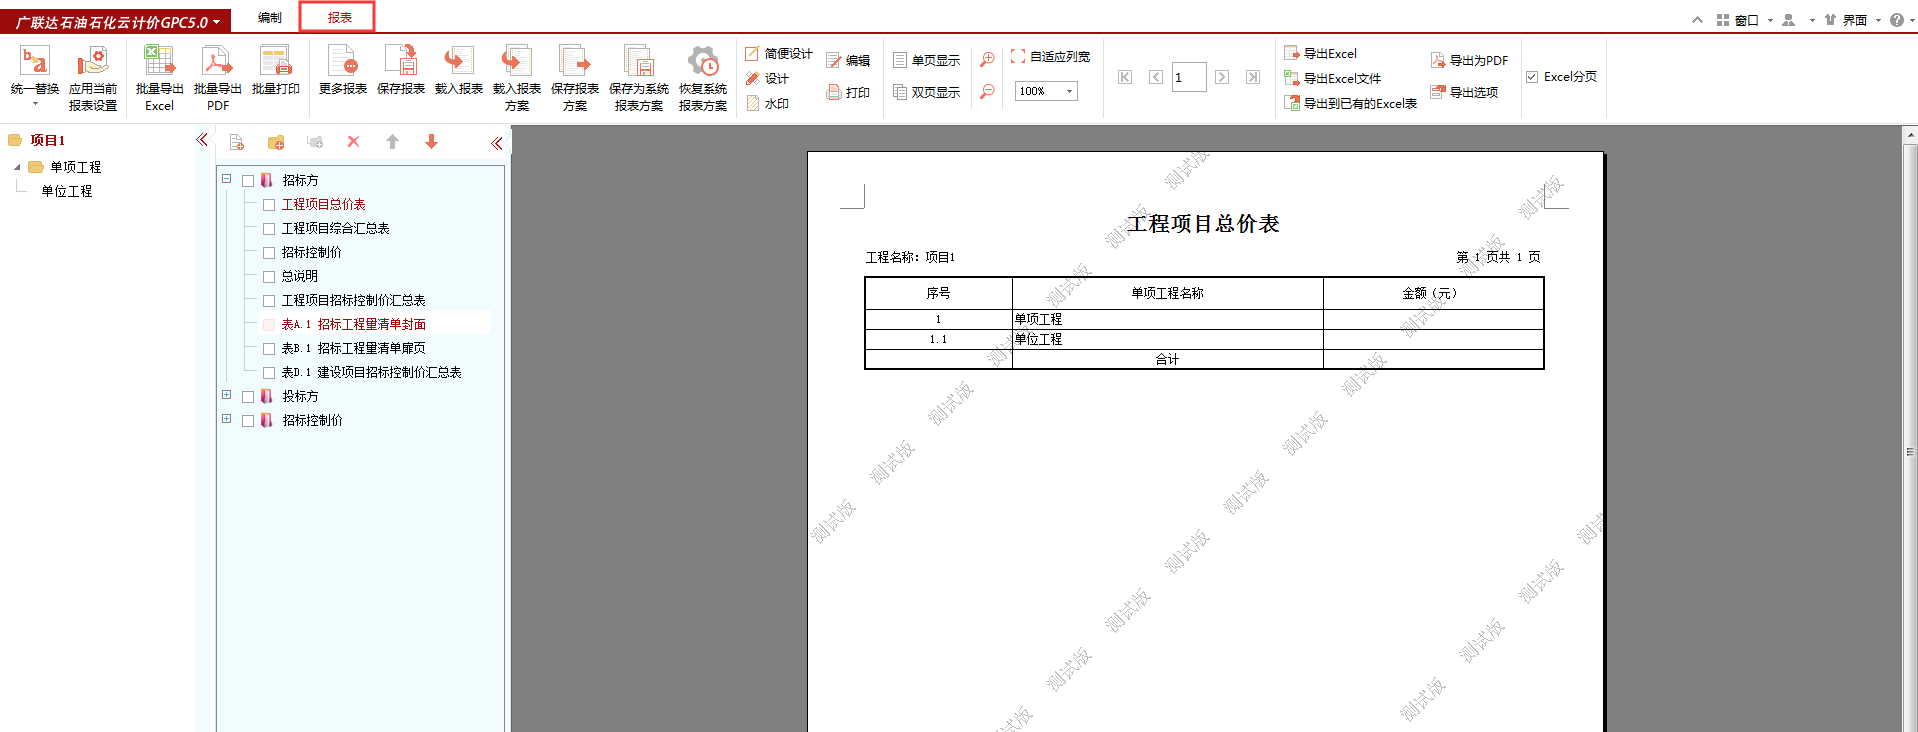Expand the 投标方 tree node

click(x=227, y=395)
